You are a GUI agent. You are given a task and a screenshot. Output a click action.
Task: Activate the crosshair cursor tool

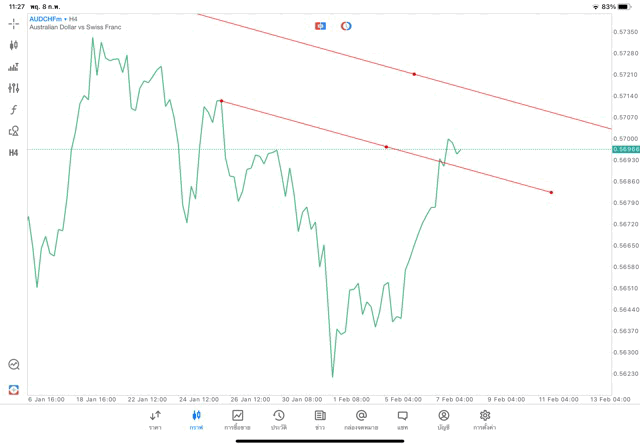tap(14, 23)
